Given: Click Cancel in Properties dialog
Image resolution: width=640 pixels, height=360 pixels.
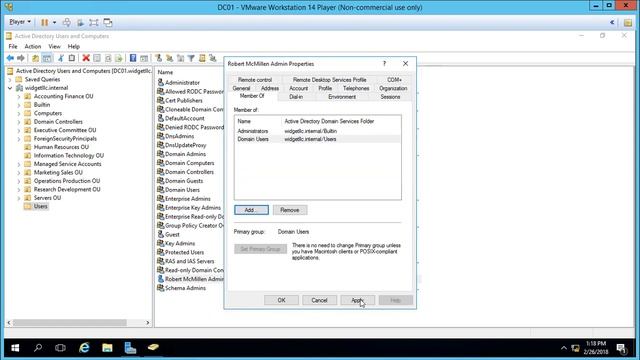Looking at the screenshot, I should pyautogui.click(x=319, y=300).
